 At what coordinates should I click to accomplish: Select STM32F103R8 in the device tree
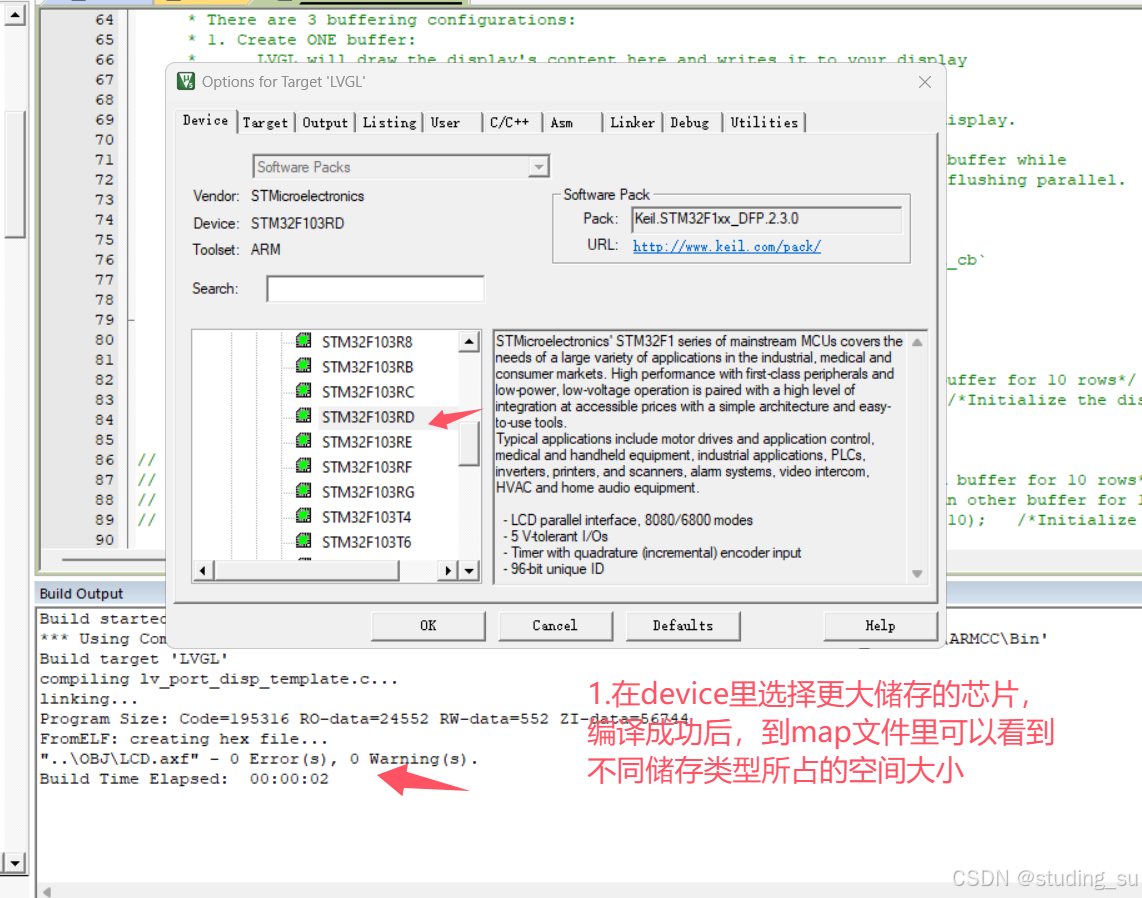pos(367,342)
